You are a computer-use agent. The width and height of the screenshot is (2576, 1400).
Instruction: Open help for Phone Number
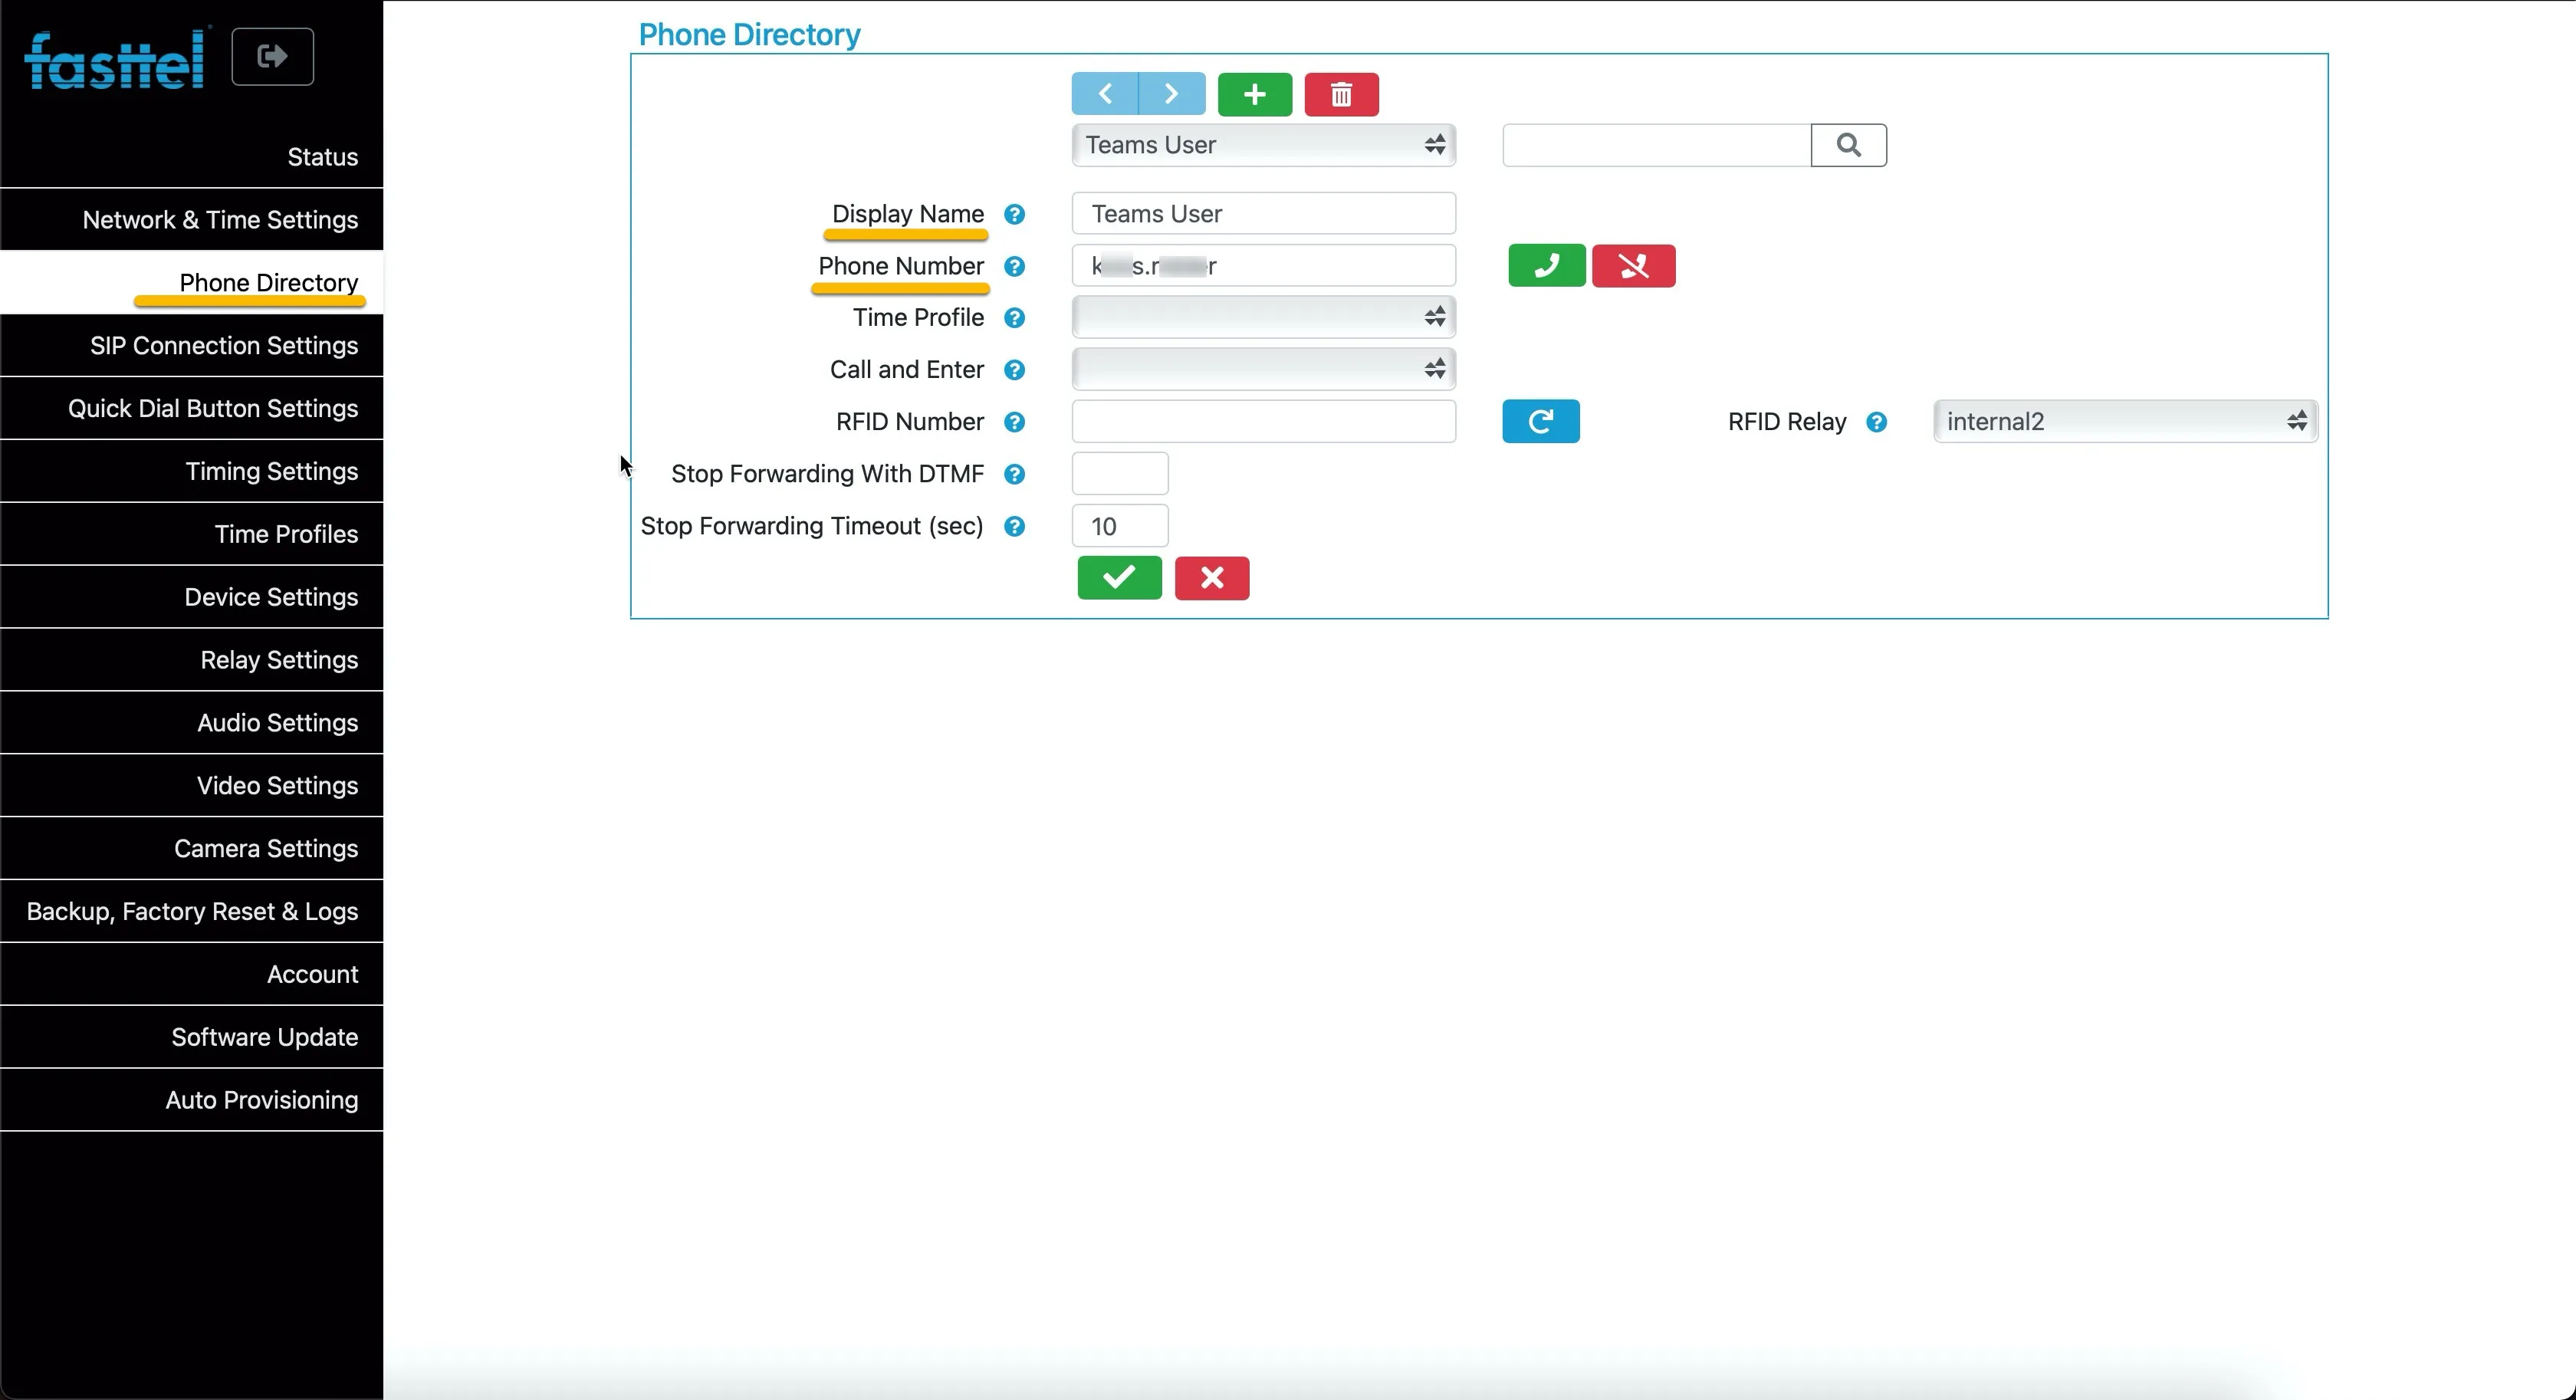pos(1014,266)
